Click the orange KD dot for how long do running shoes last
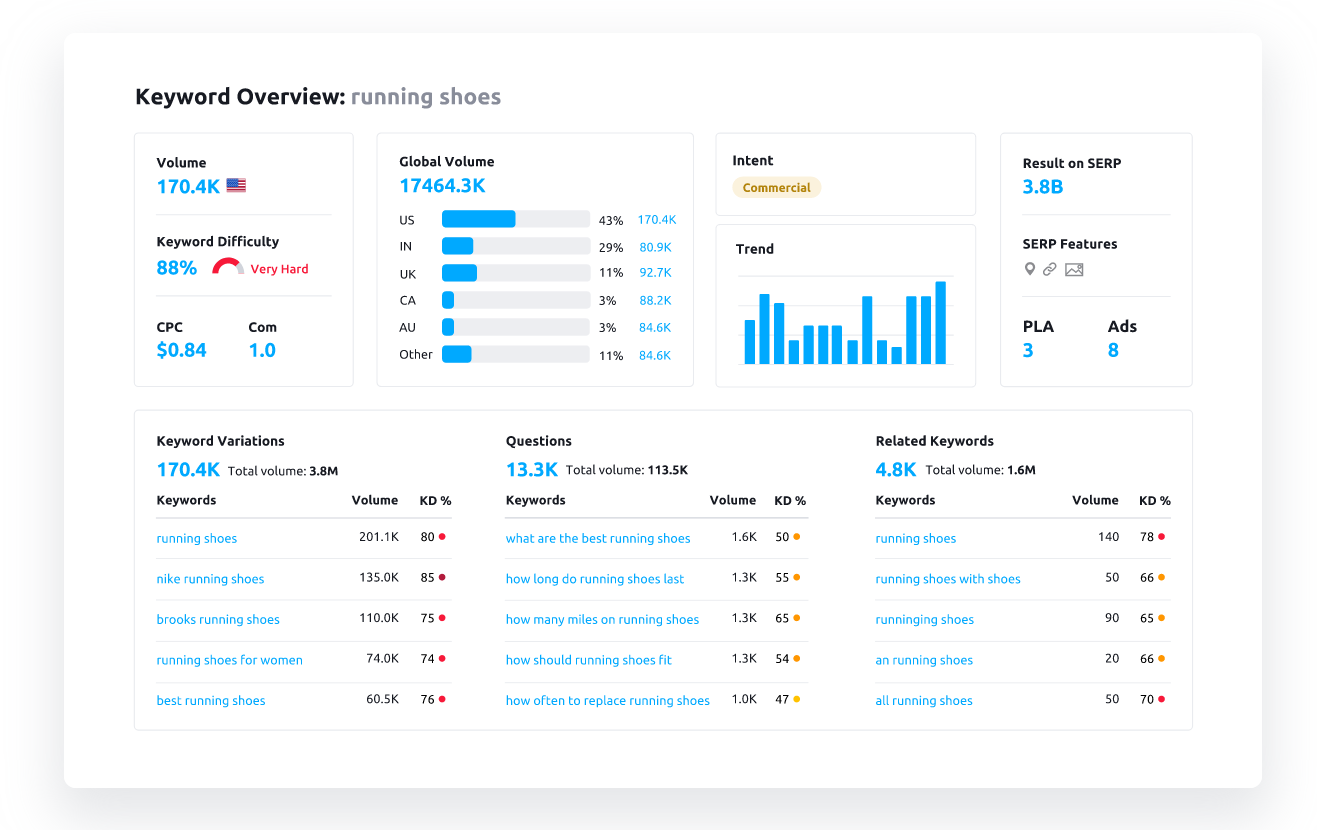 (796, 577)
